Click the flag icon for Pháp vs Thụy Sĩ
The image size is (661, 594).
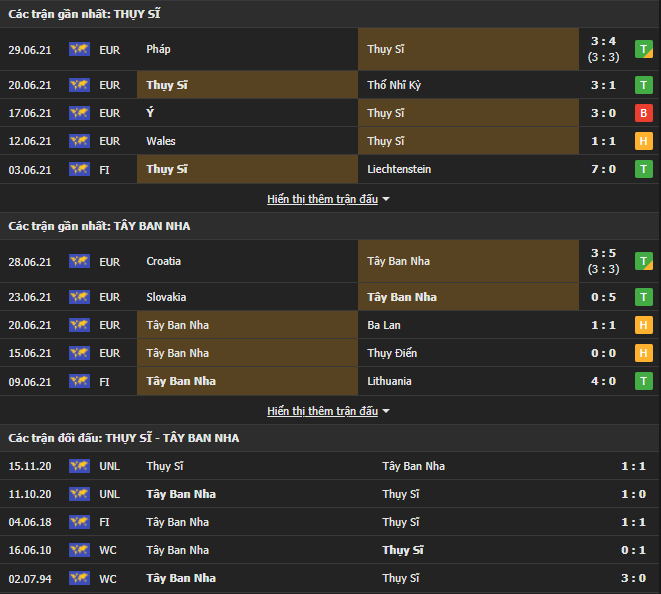point(79,49)
